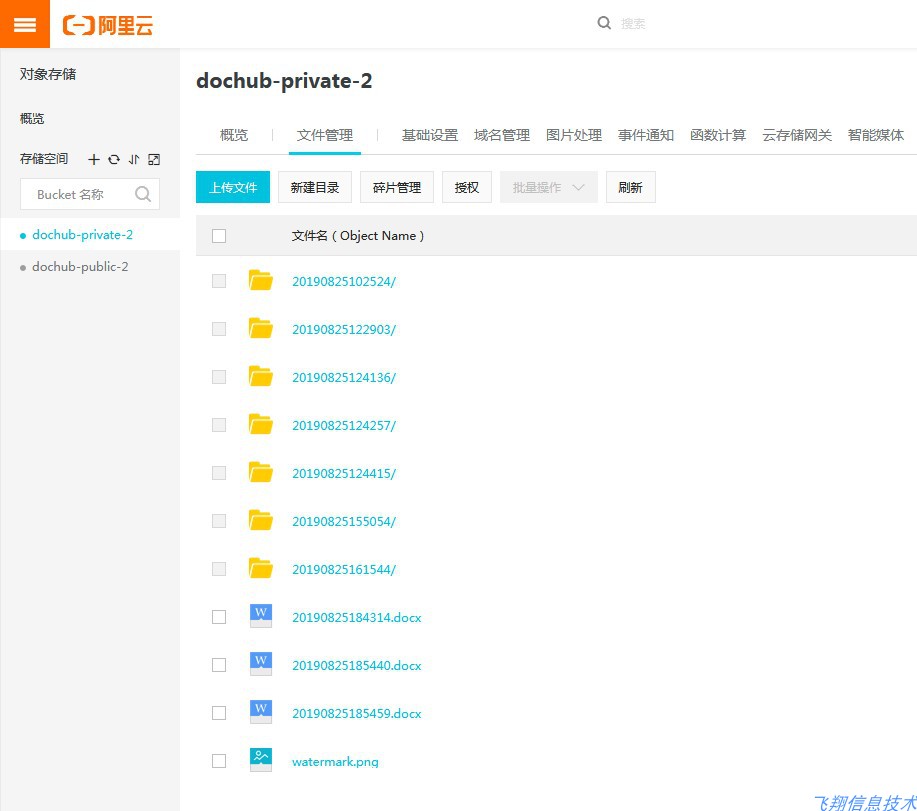This screenshot has height=811, width=917.
Task: Click the Word icon beside 20190825184314.docx
Action: (x=259, y=615)
